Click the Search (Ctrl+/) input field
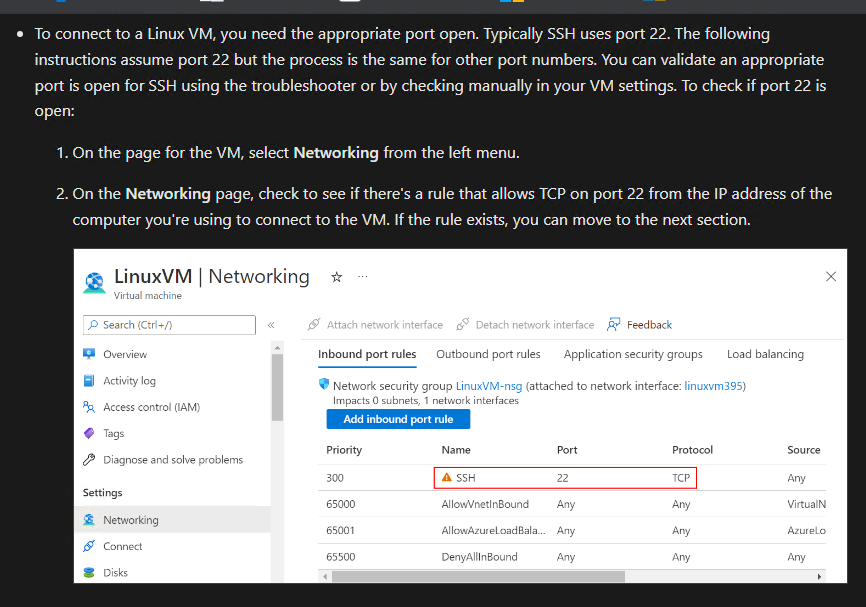The height and width of the screenshot is (607, 866). 170,325
